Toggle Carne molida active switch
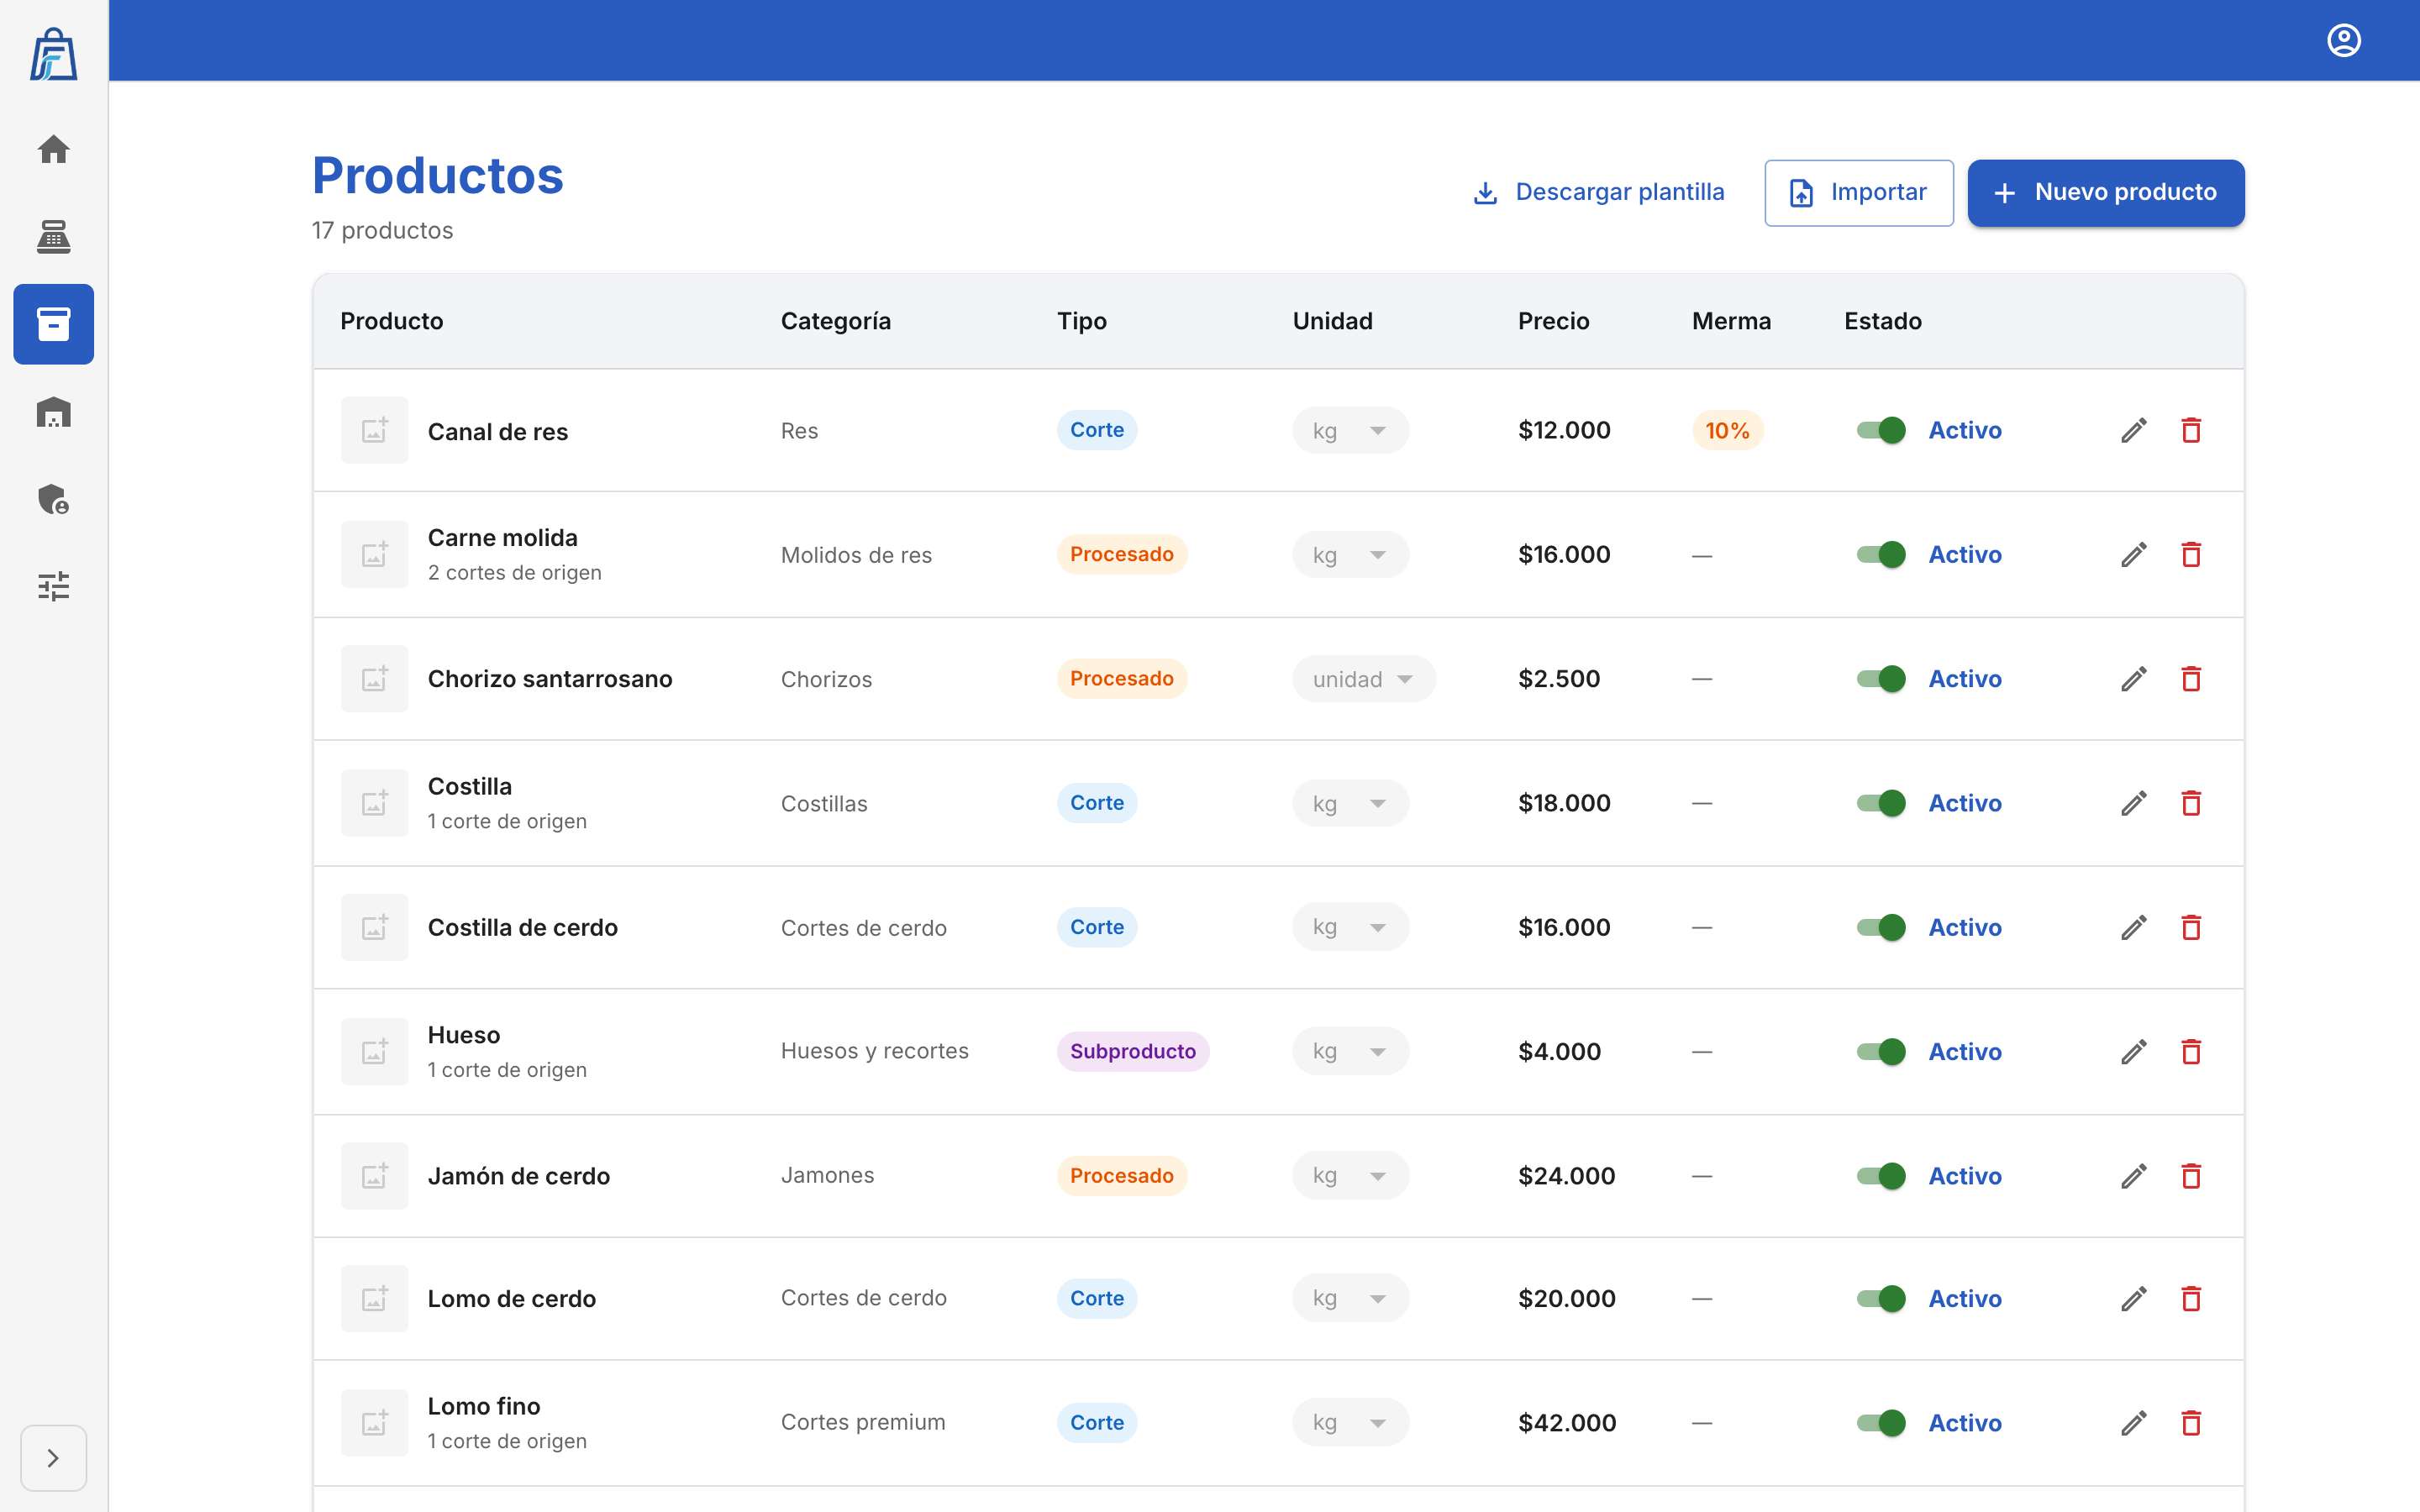This screenshot has height=1512, width=2420. point(1880,555)
